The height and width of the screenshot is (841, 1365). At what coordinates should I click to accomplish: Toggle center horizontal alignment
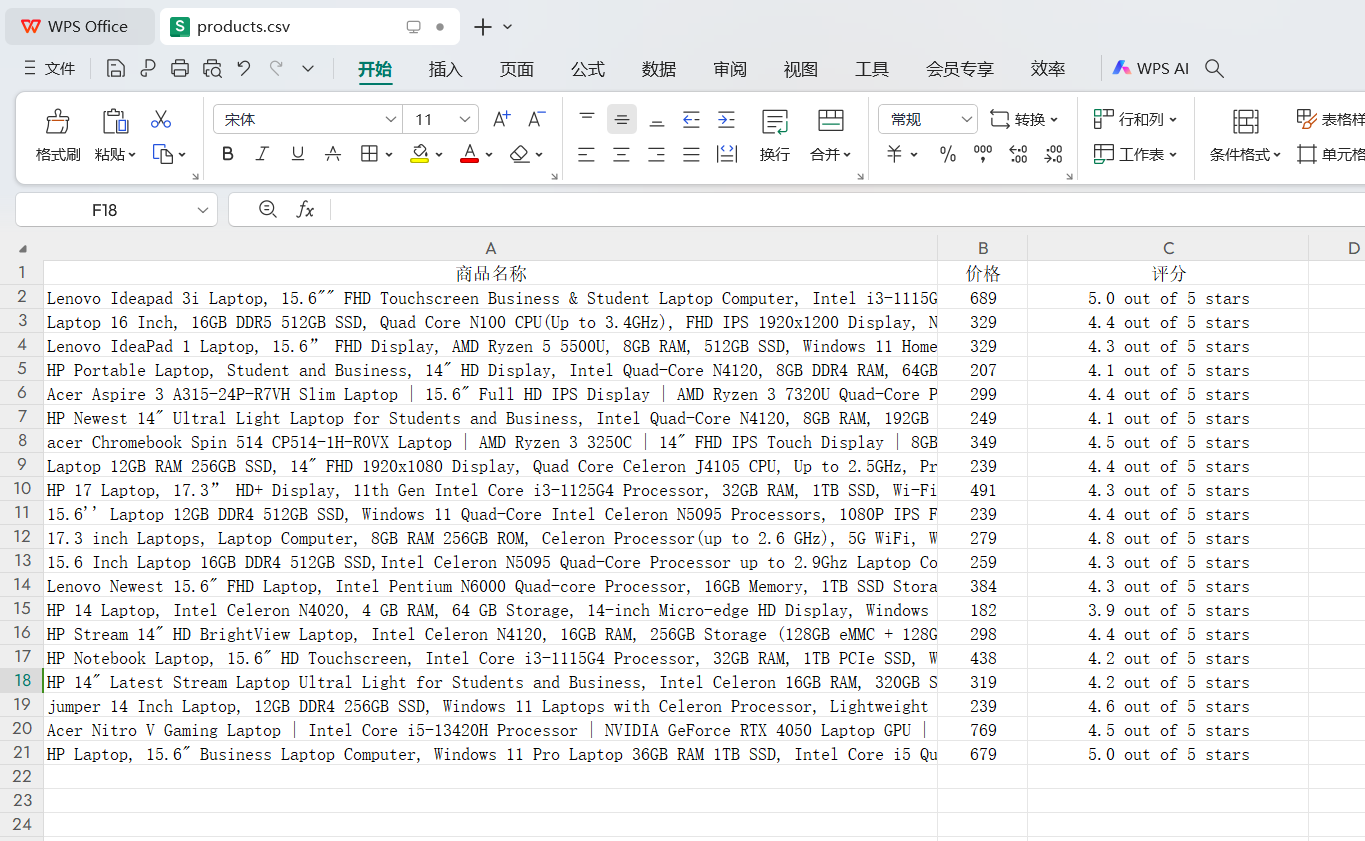click(x=621, y=154)
